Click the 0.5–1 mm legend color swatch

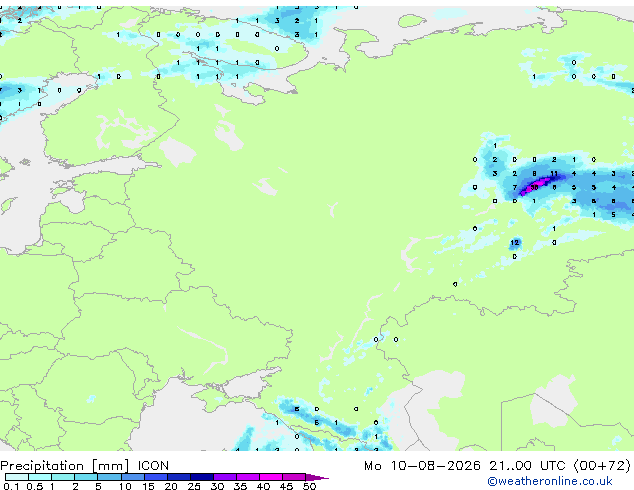coord(40,477)
